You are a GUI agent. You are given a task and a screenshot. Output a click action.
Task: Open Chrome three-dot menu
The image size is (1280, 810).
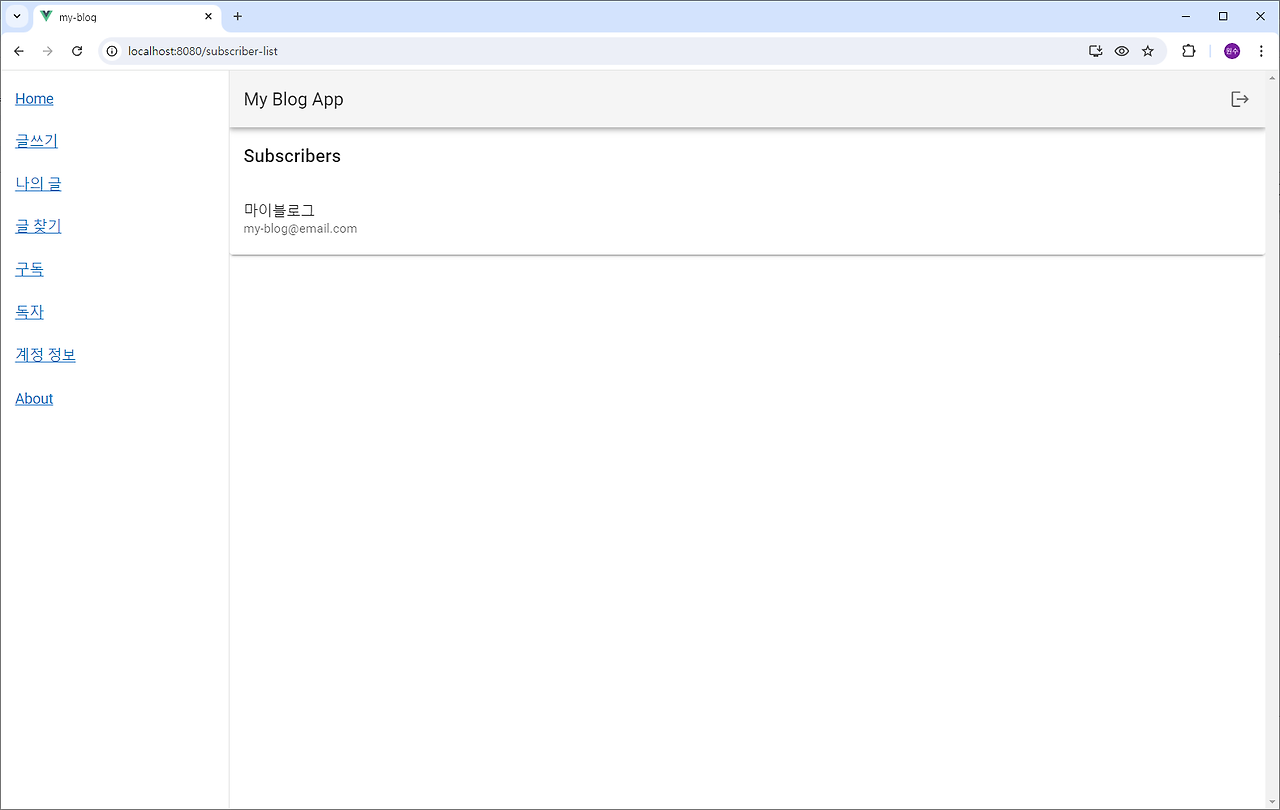pos(1261,51)
